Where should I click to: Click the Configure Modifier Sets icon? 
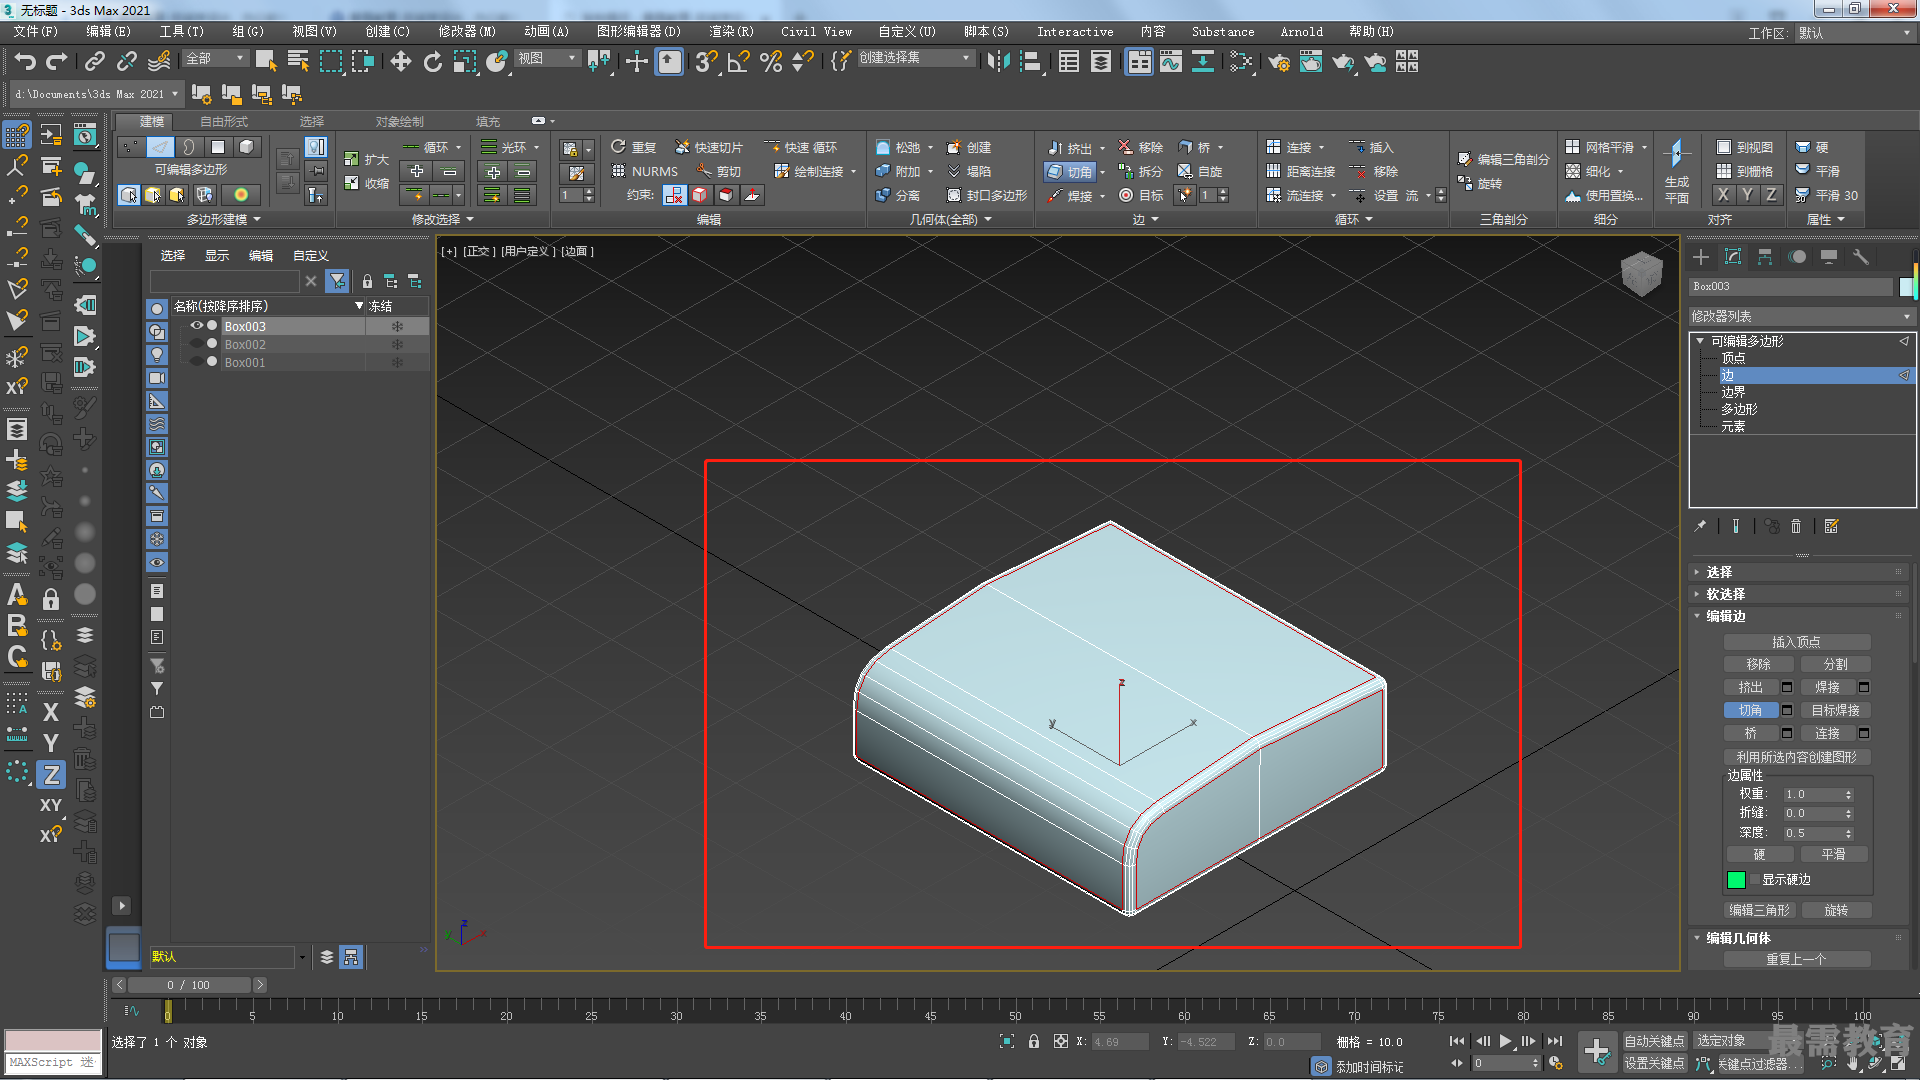tap(1832, 526)
